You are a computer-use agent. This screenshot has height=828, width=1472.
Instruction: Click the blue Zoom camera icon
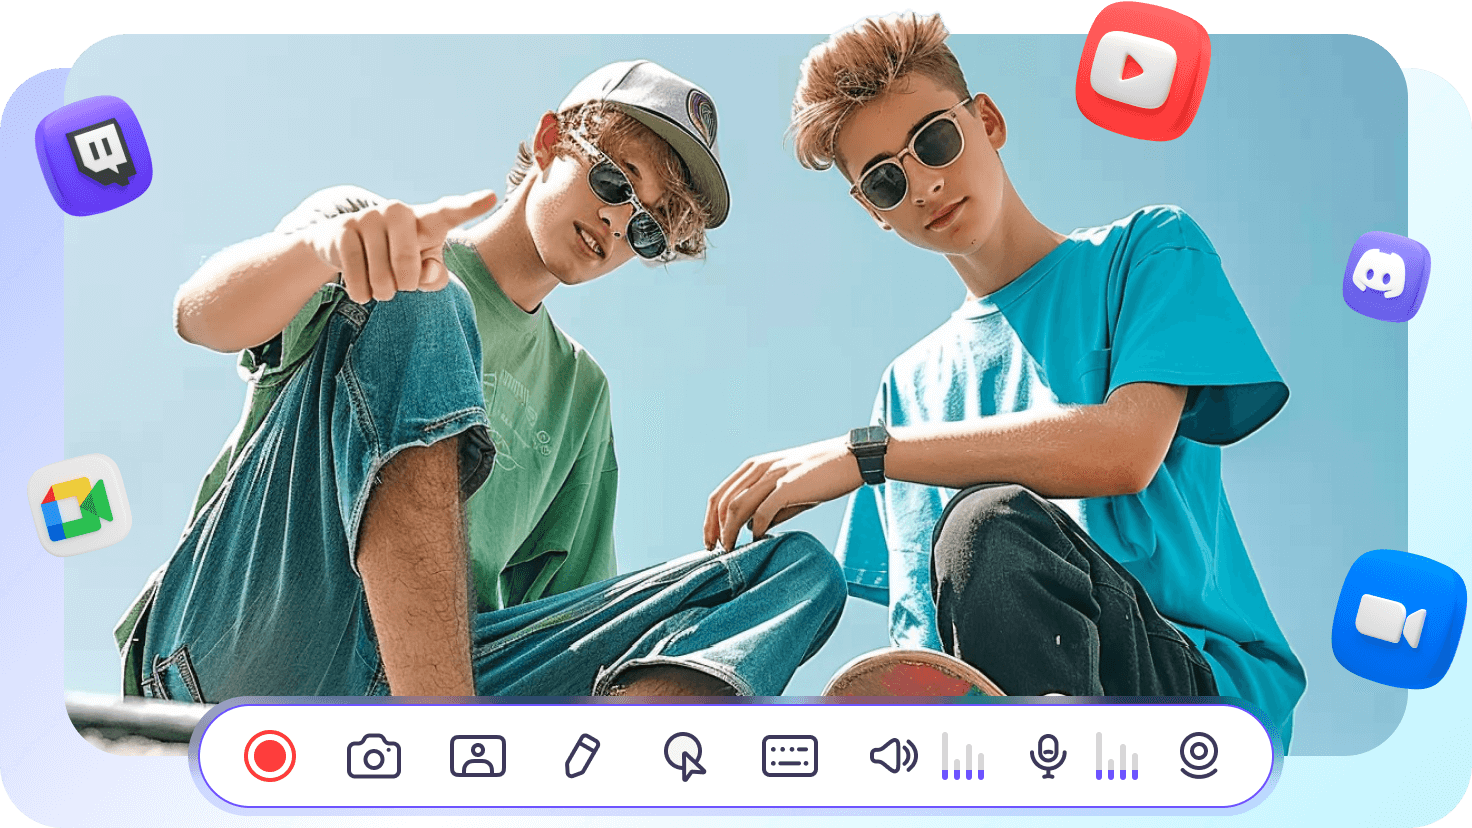tap(1397, 619)
